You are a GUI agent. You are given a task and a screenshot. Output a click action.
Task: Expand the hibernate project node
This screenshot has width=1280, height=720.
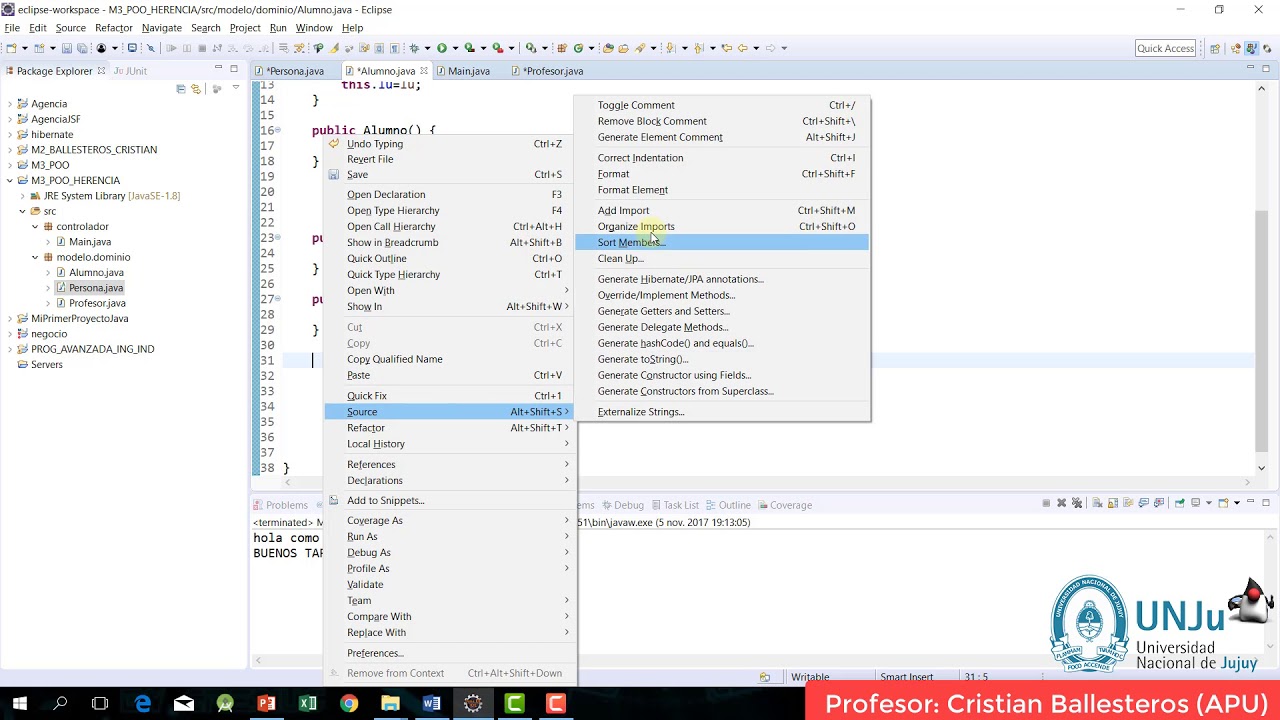click(10, 134)
